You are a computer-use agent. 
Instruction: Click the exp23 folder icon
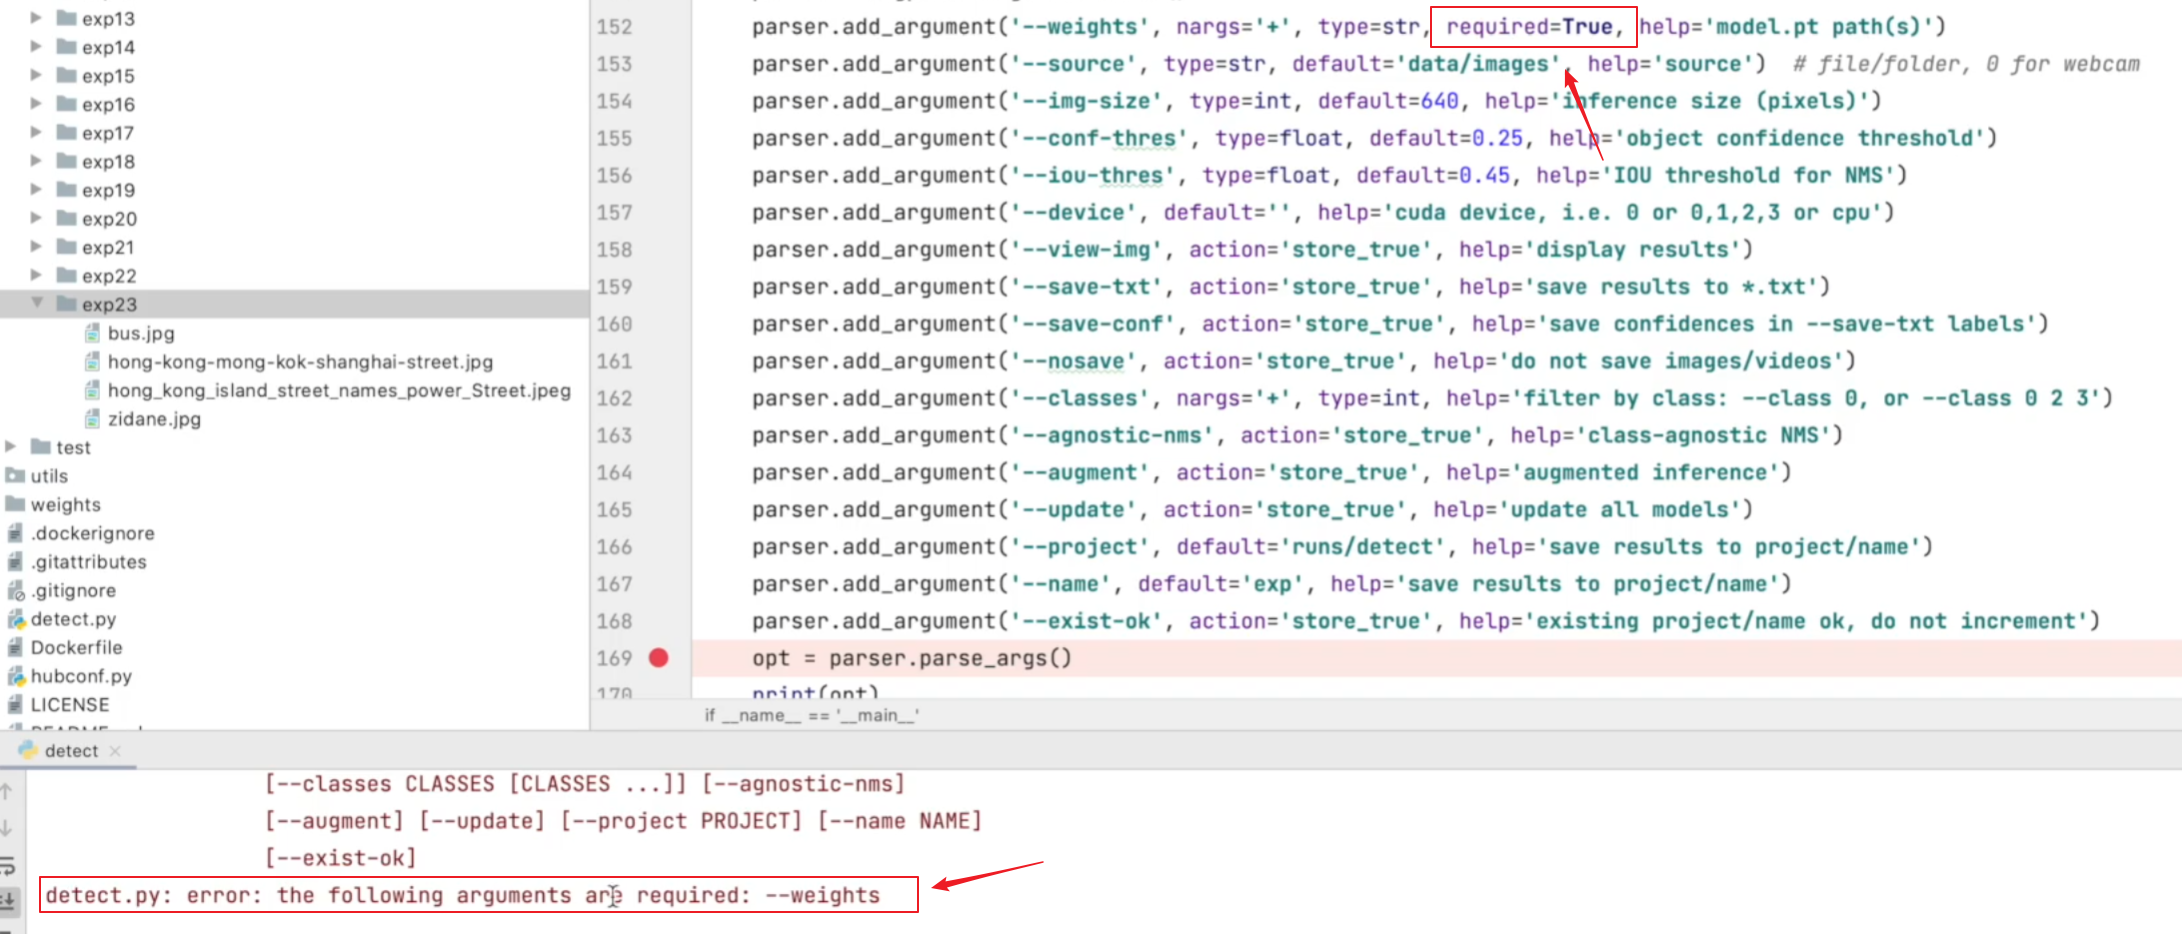[x=67, y=303]
